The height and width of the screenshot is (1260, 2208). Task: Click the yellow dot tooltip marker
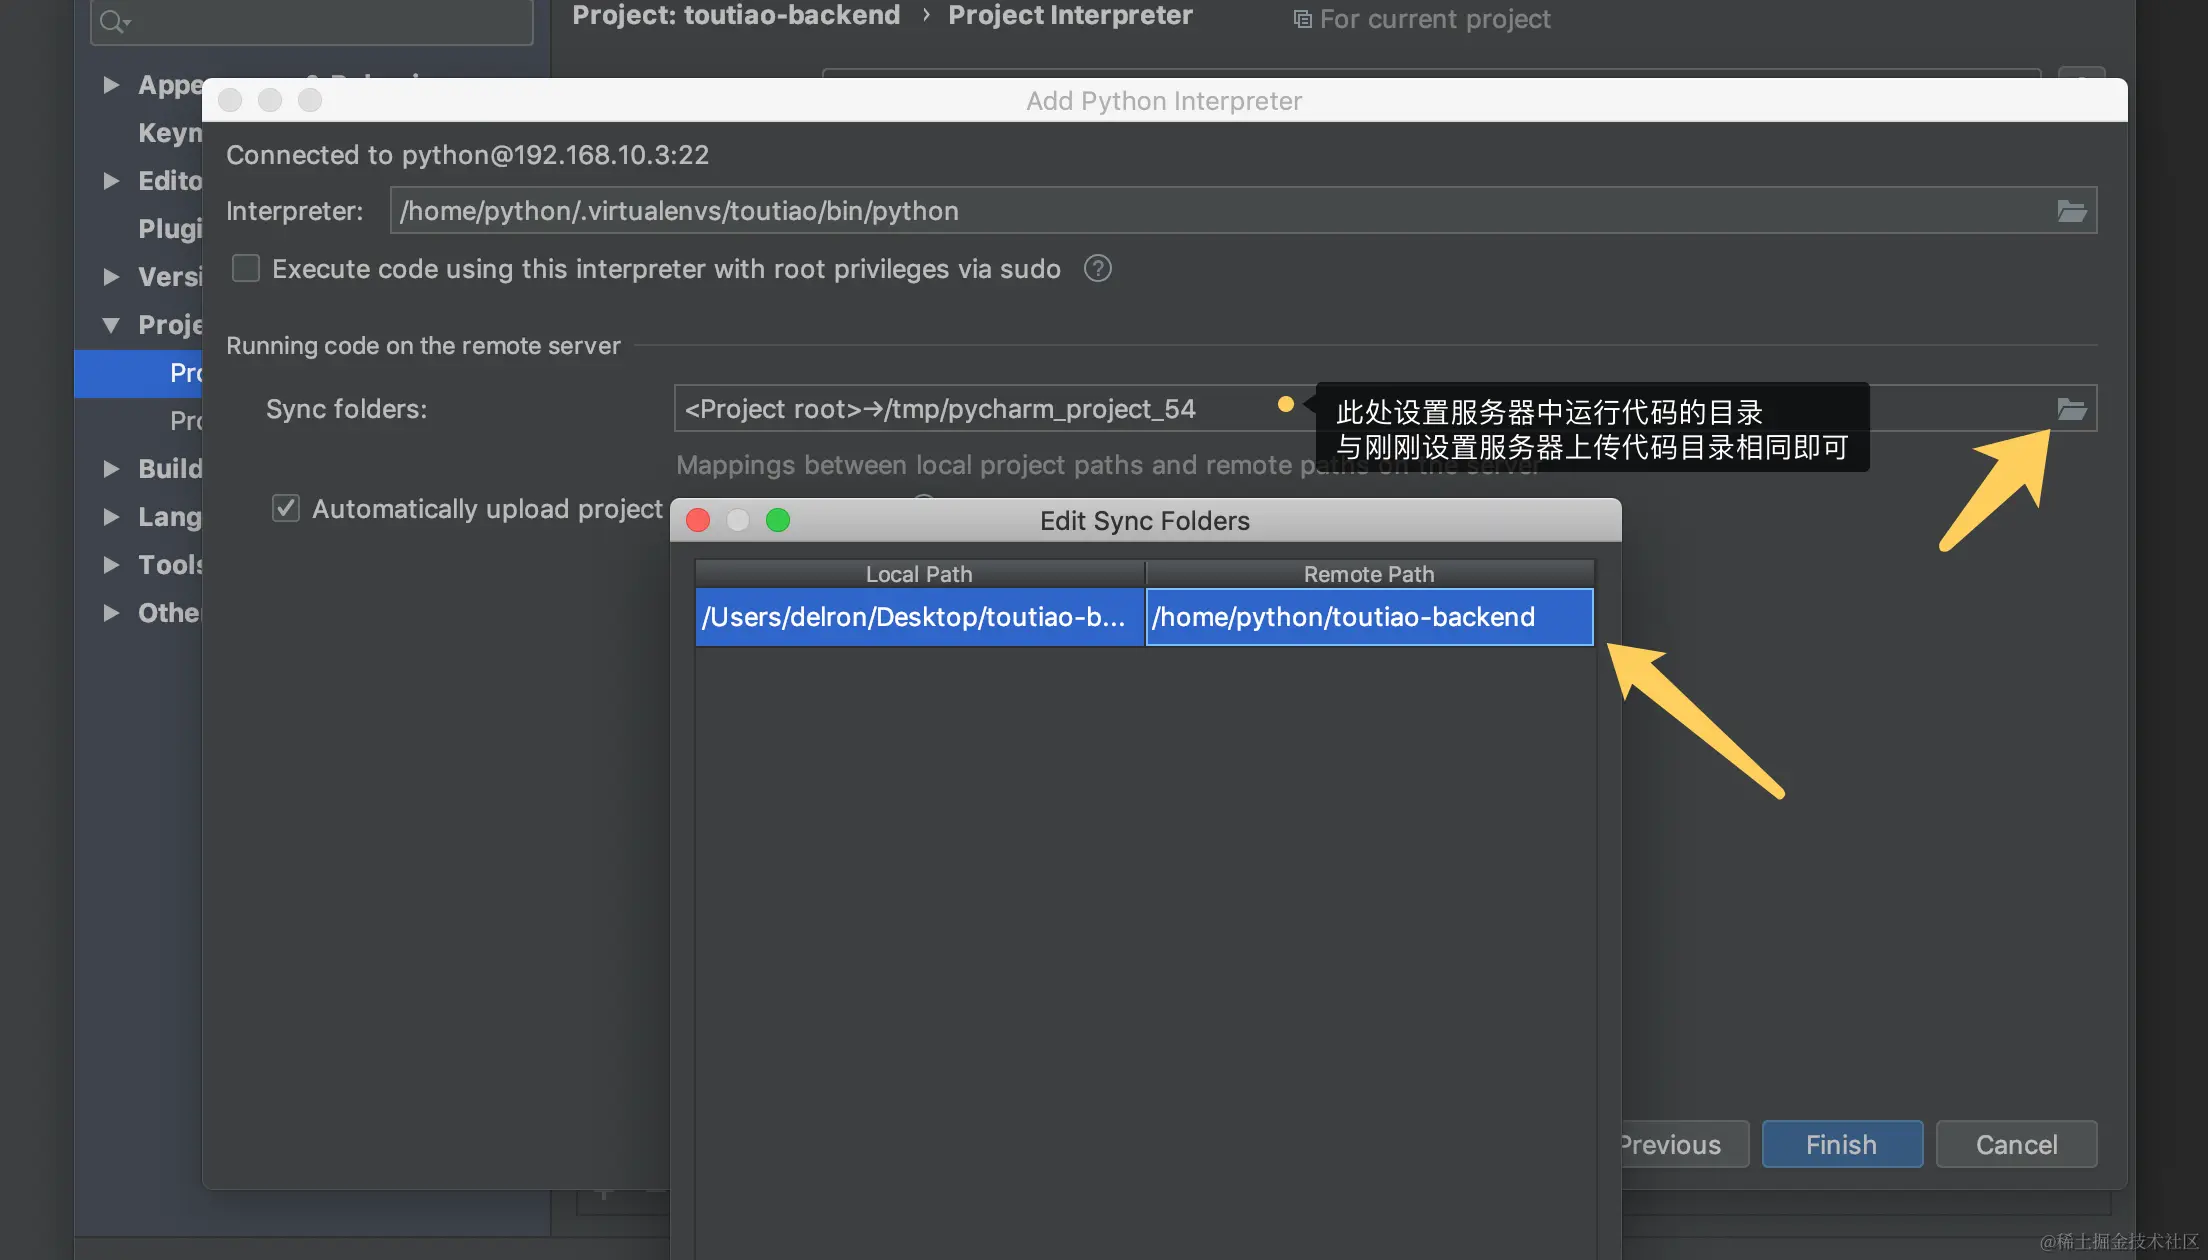[1286, 404]
